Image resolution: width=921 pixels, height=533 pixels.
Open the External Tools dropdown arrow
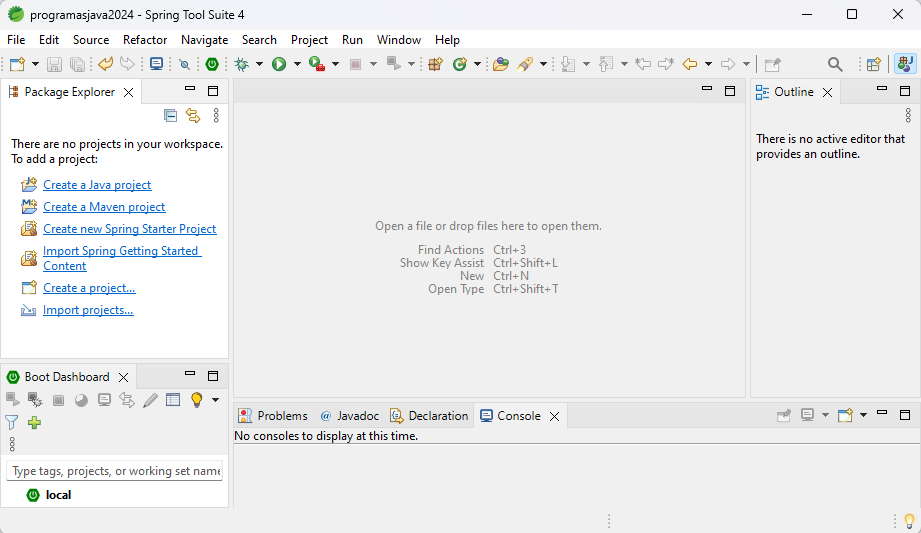[x=335, y=64]
